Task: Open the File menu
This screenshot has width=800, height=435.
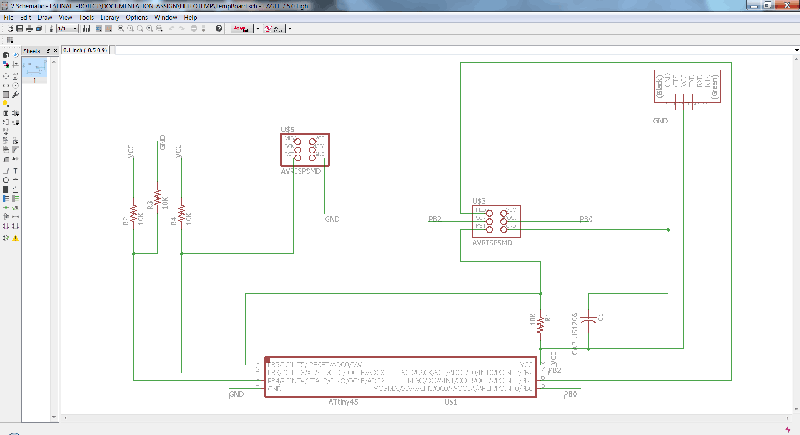Action: 8,17
